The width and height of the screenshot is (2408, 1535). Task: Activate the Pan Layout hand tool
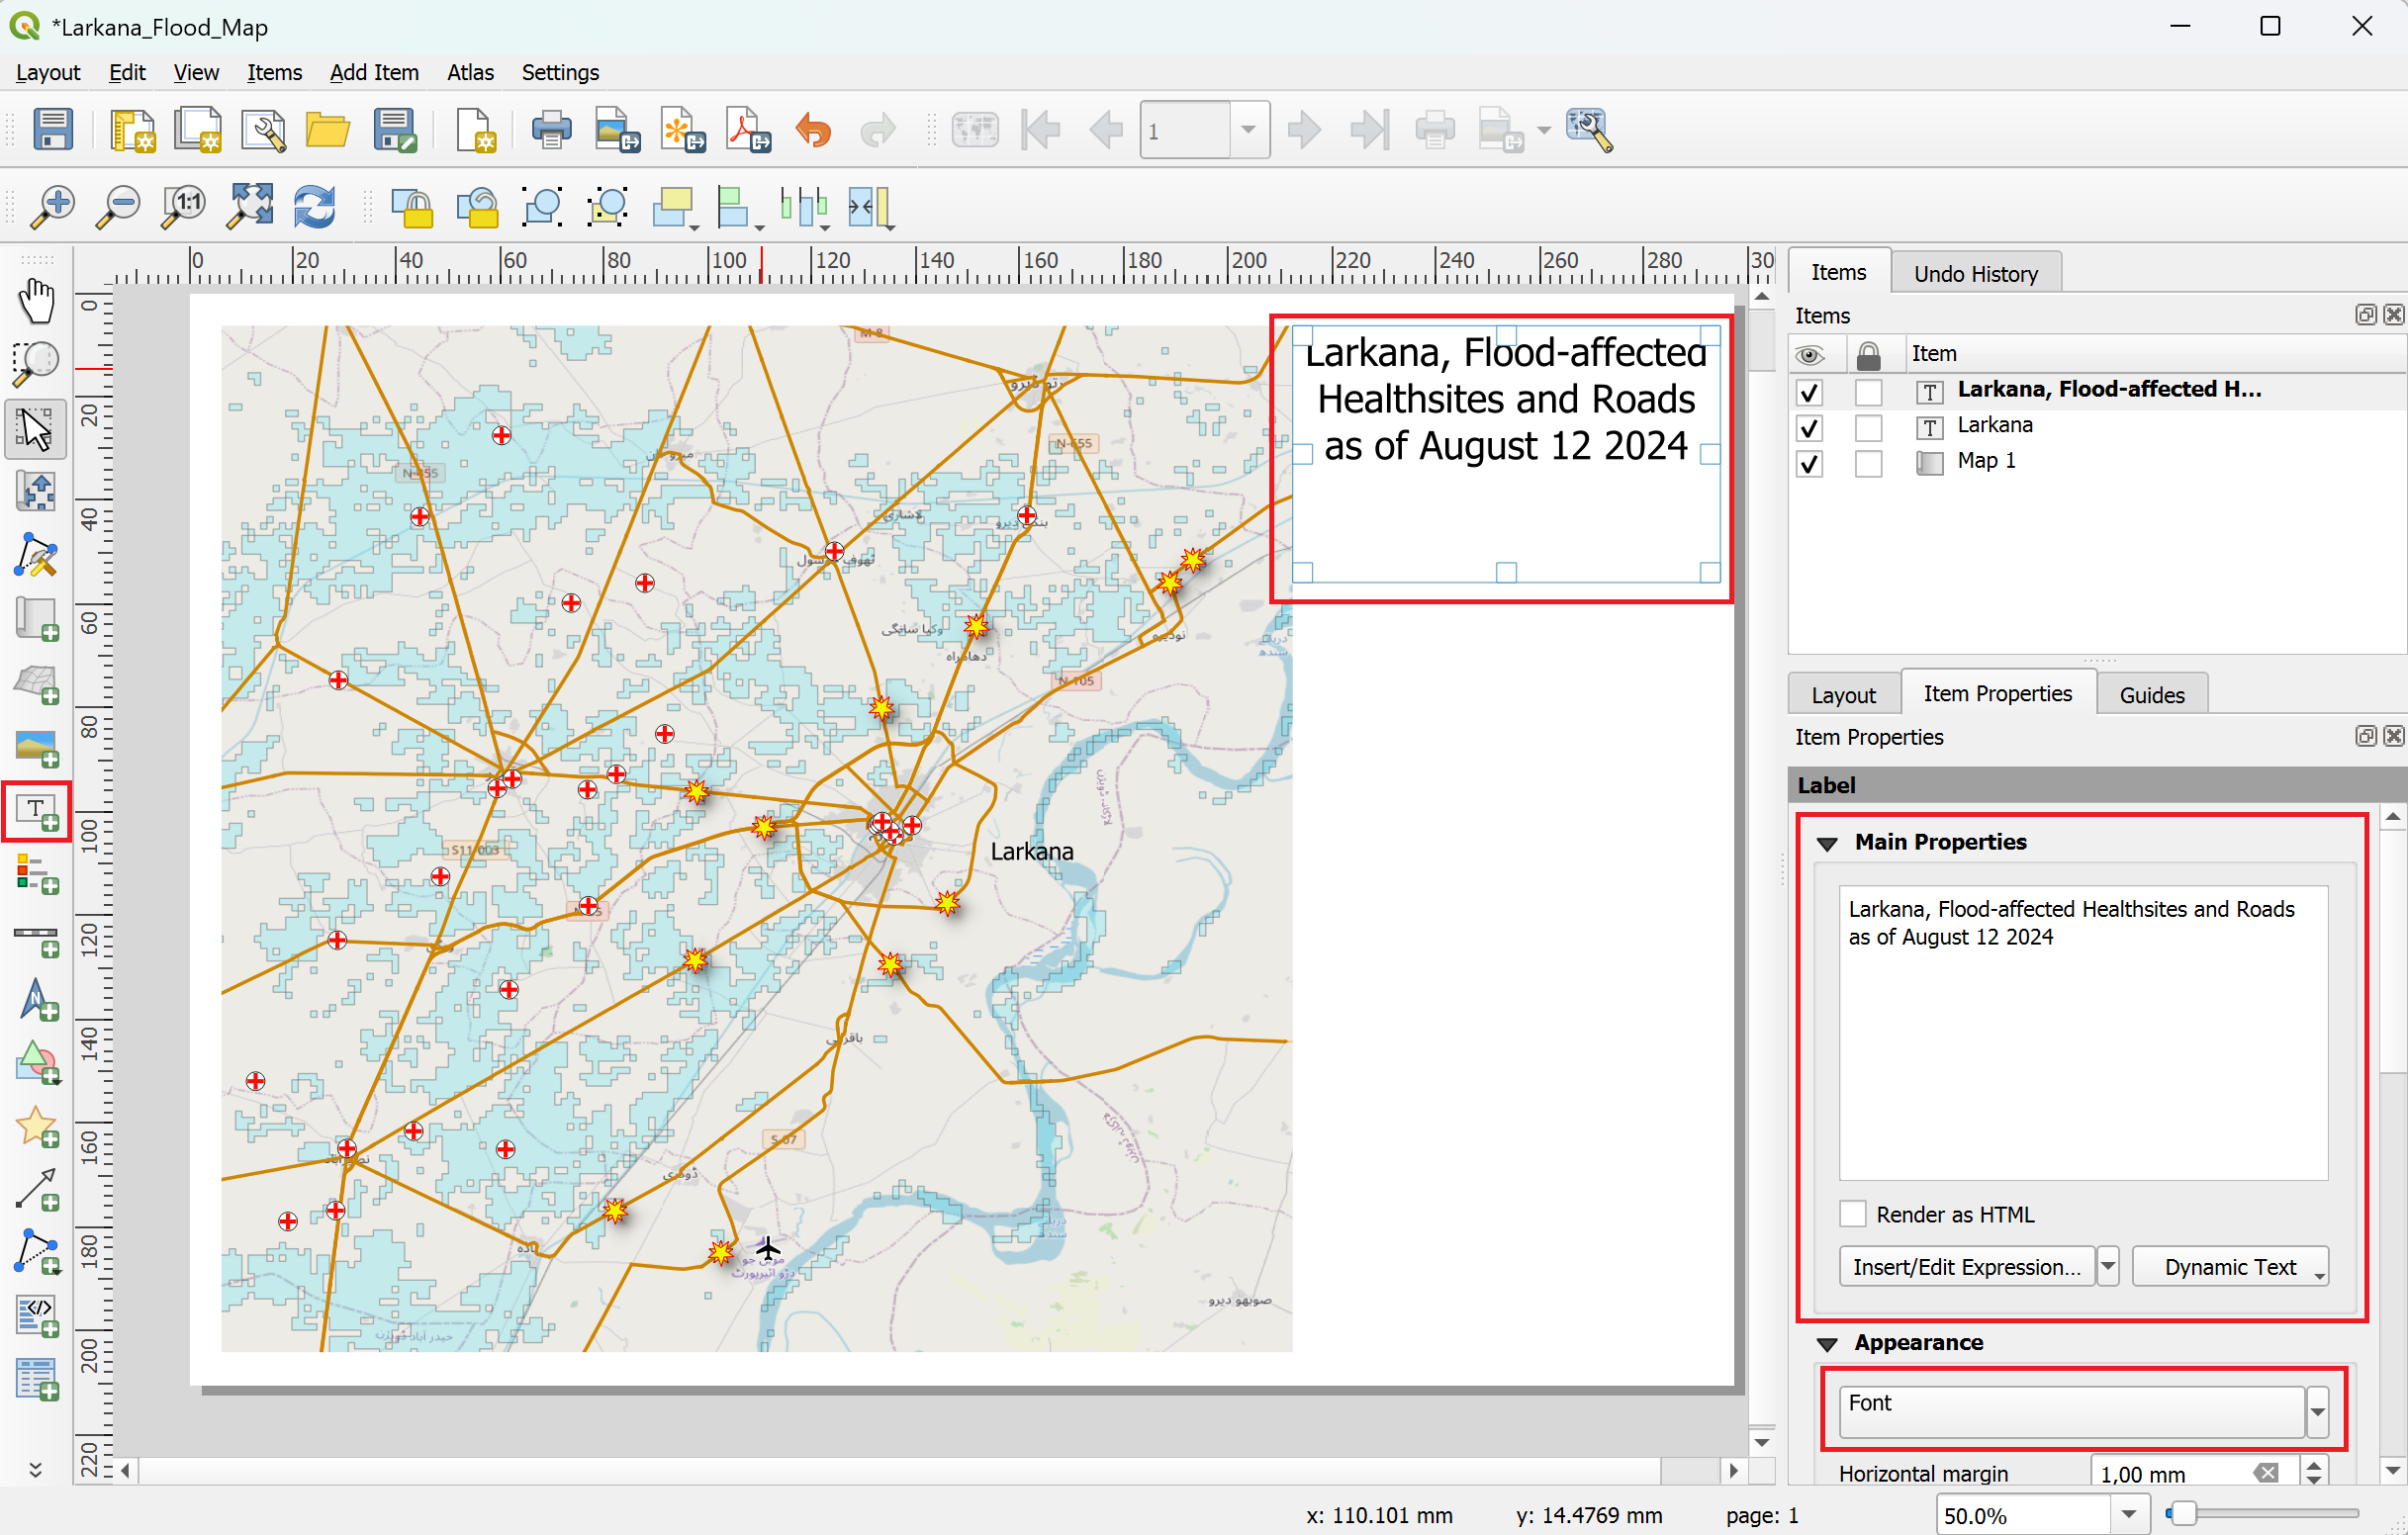pyautogui.click(x=36, y=300)
